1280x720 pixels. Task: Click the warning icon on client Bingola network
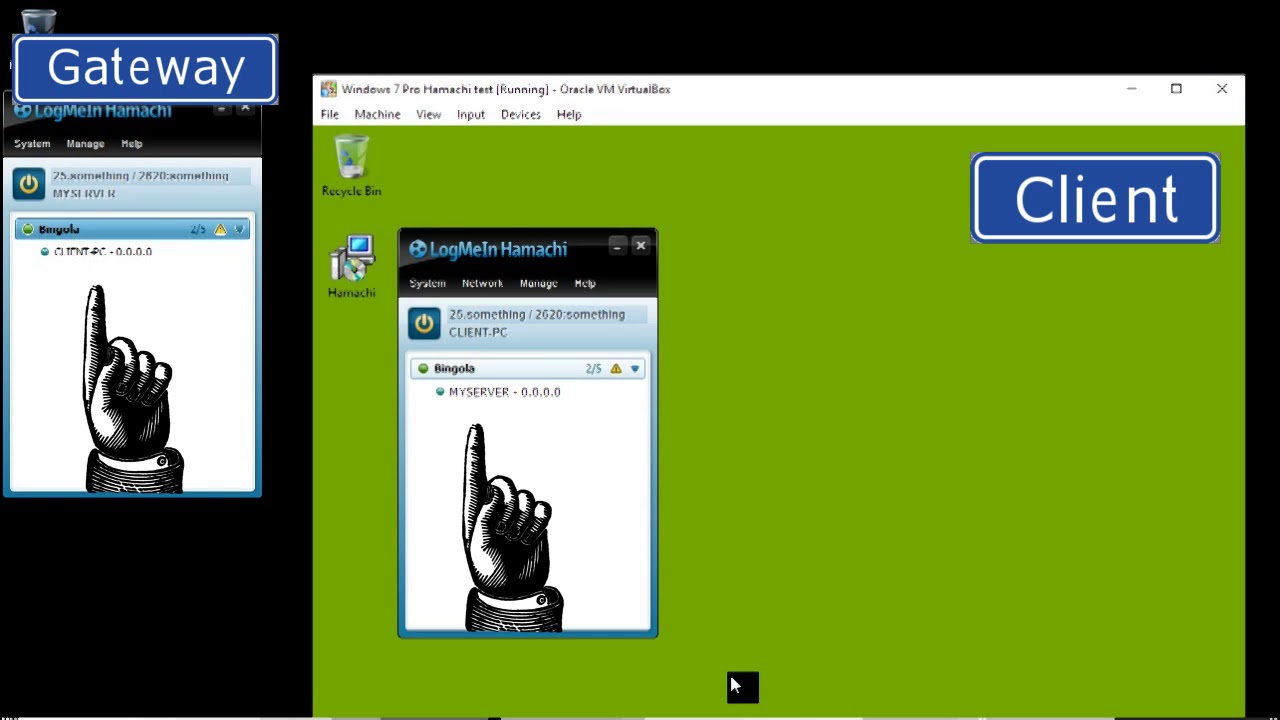pos(616,369)
